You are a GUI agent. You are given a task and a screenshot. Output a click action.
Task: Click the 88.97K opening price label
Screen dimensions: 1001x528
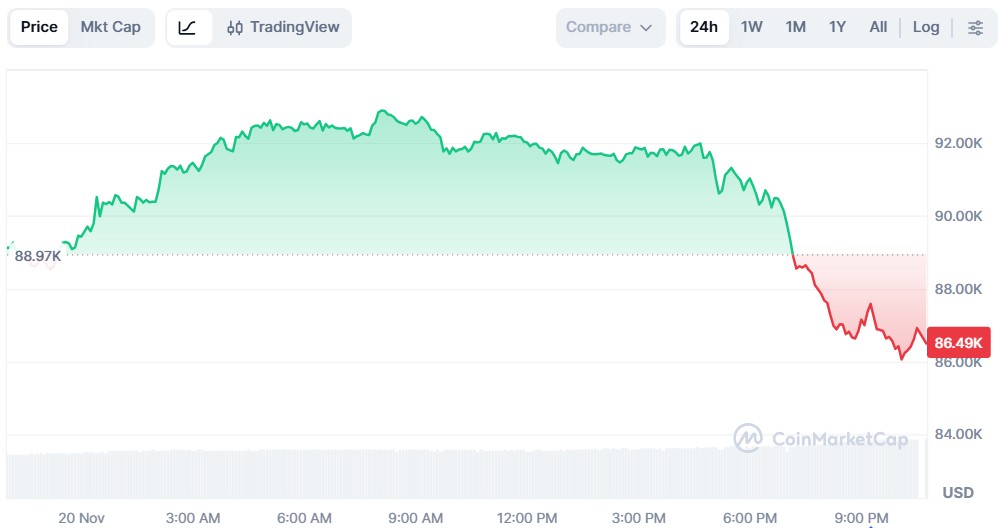(38, 256)
